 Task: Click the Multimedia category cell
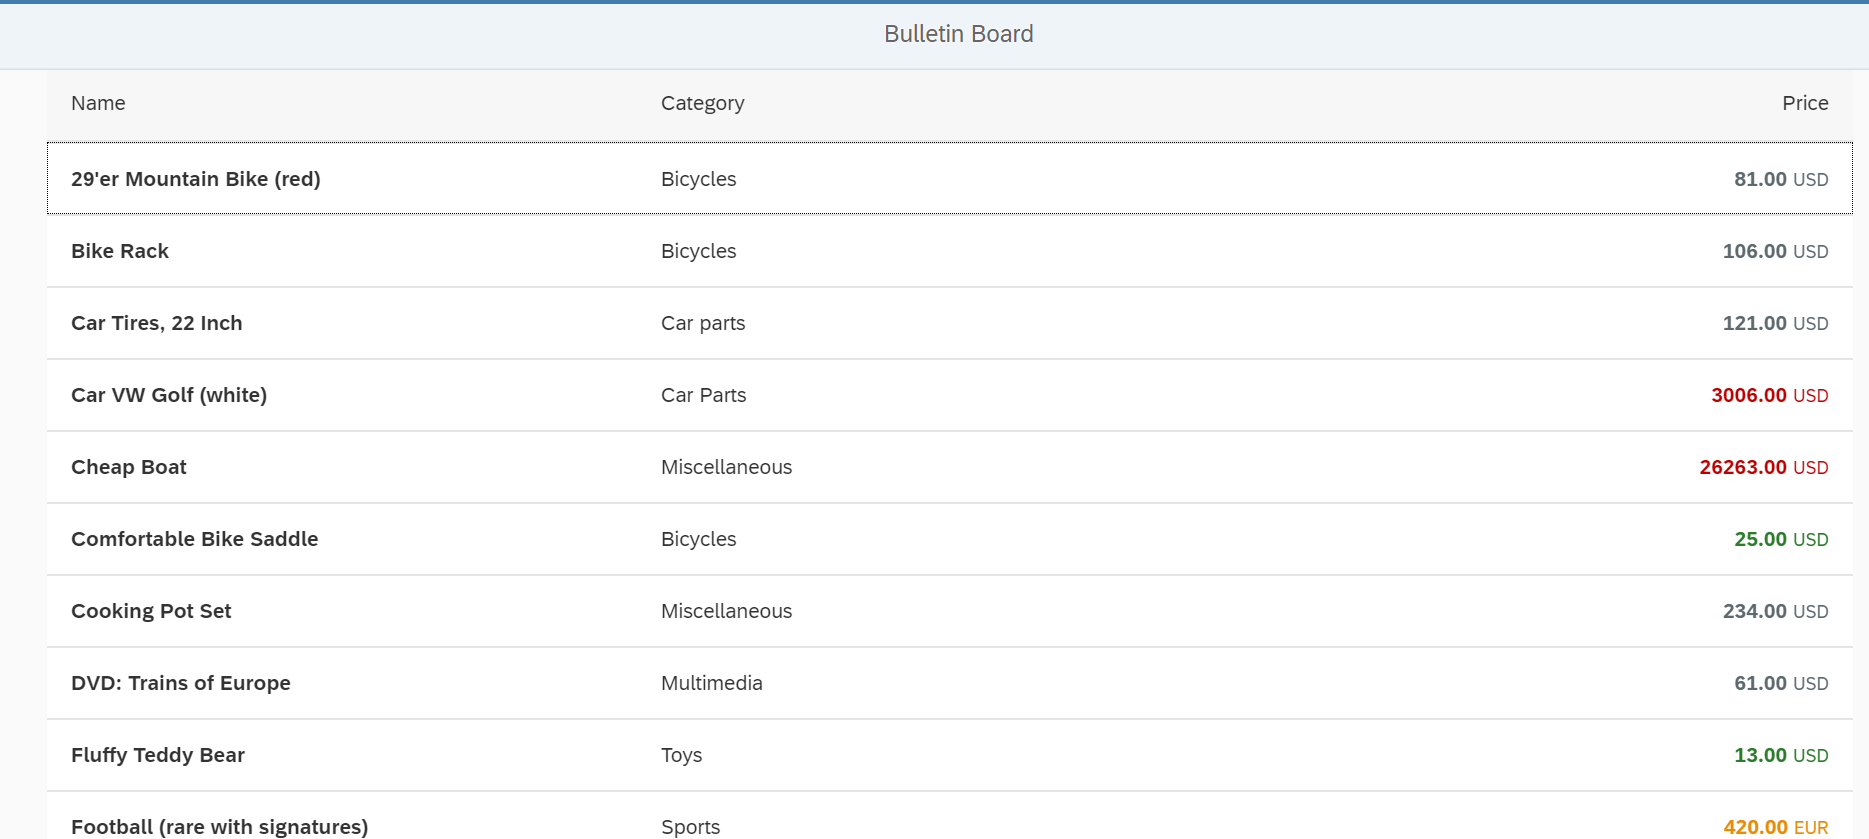712,683
